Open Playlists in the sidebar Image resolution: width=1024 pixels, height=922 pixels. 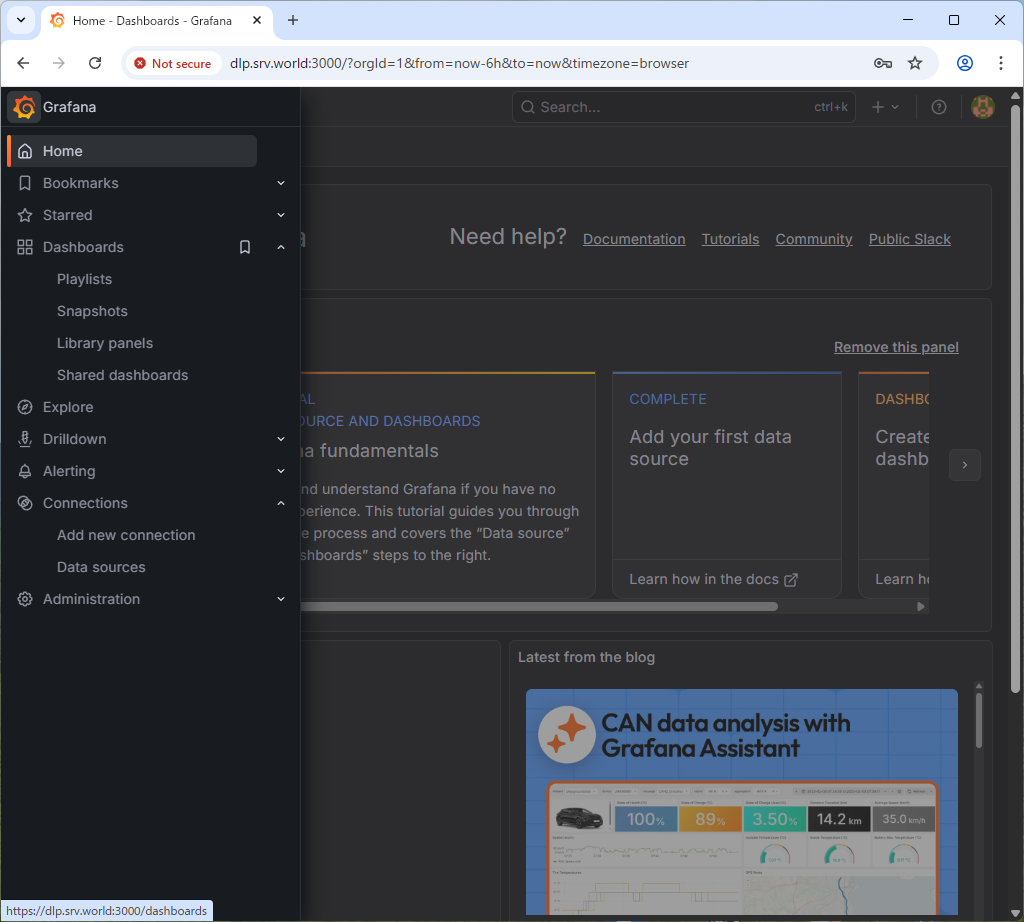click(84, 279)
